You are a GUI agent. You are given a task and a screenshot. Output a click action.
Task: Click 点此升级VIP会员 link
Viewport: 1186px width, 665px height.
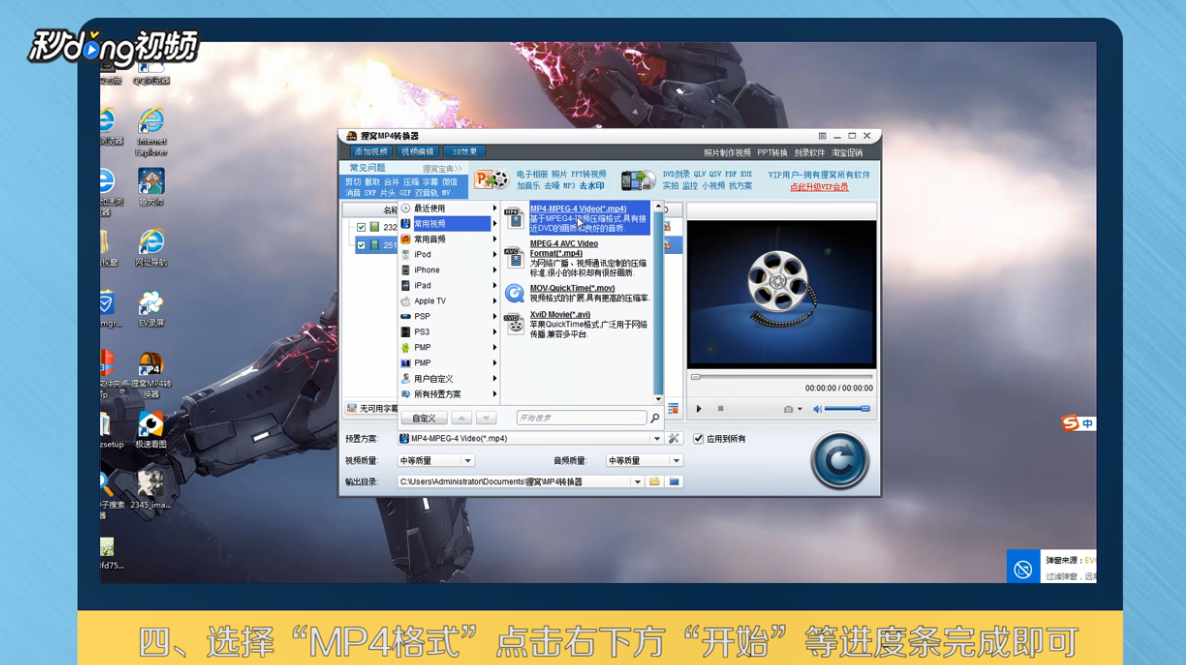pos(819,187)
